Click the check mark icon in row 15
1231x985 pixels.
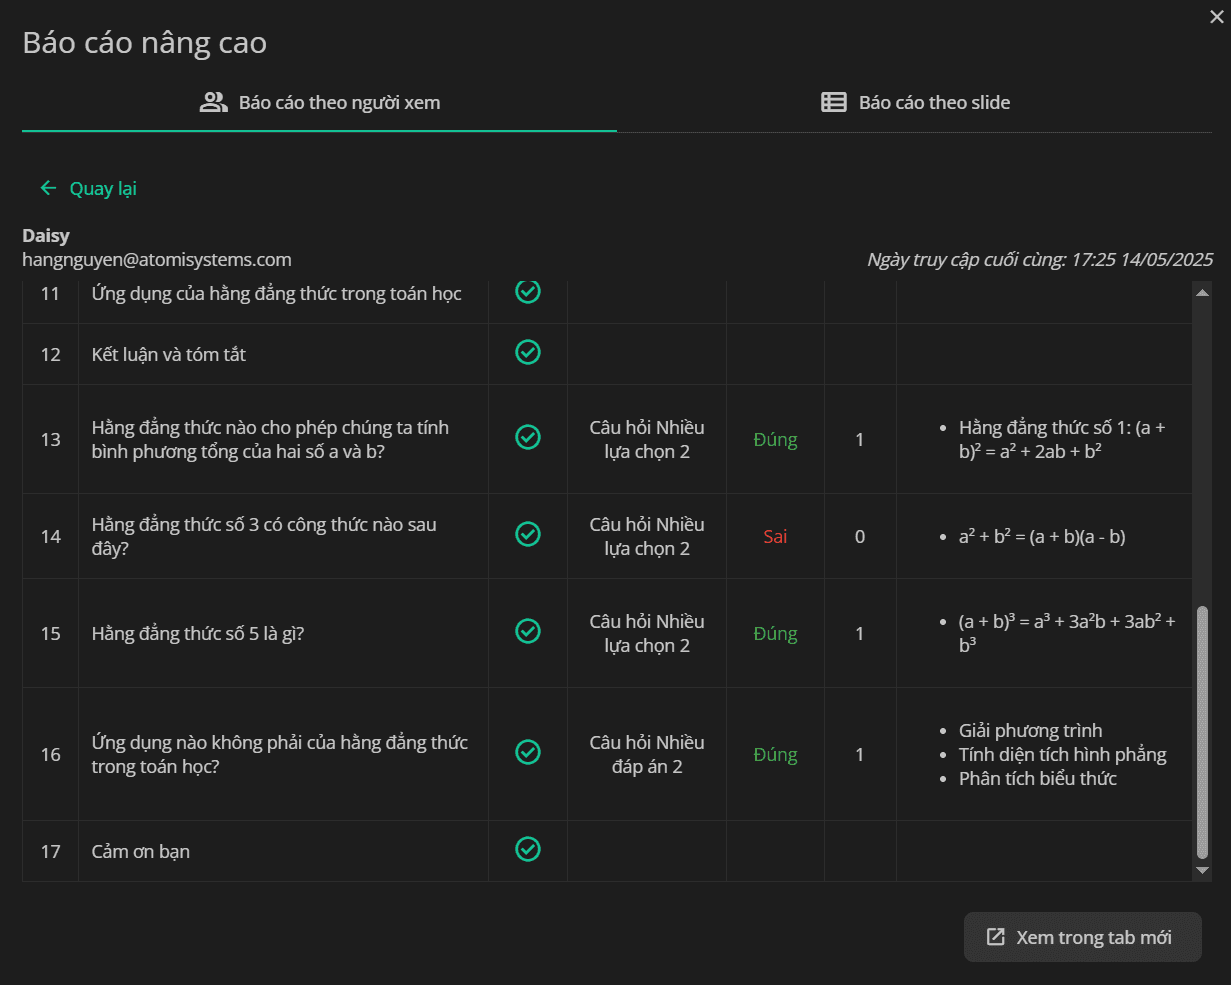coord(528,631)
